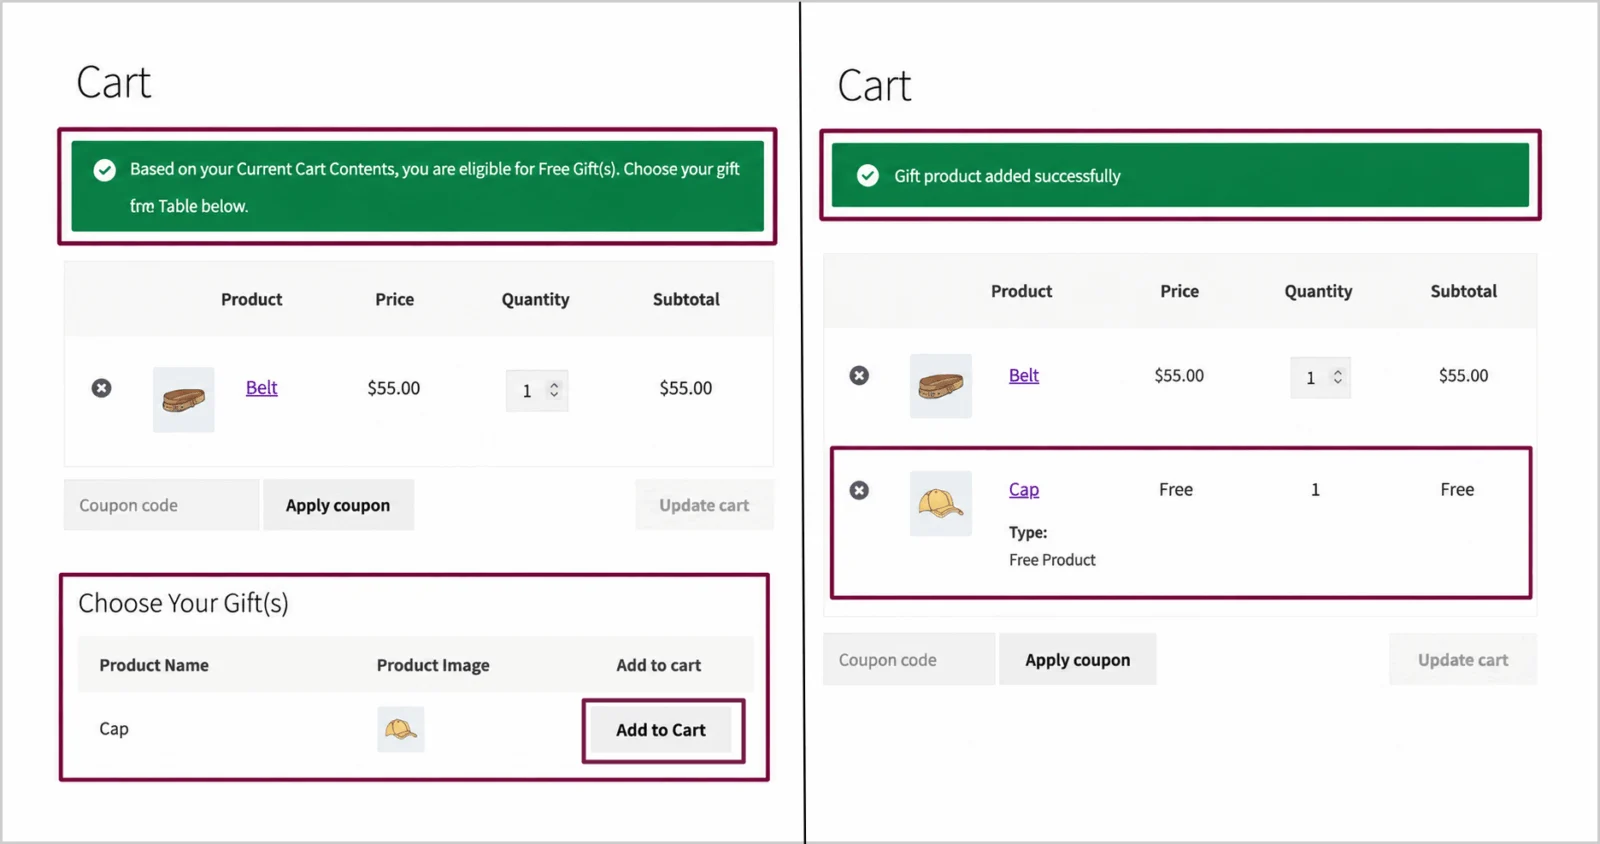Click $55.00 subtotal in left cart
Viewport: 1600px width, 844px height.
pos(686,388)
